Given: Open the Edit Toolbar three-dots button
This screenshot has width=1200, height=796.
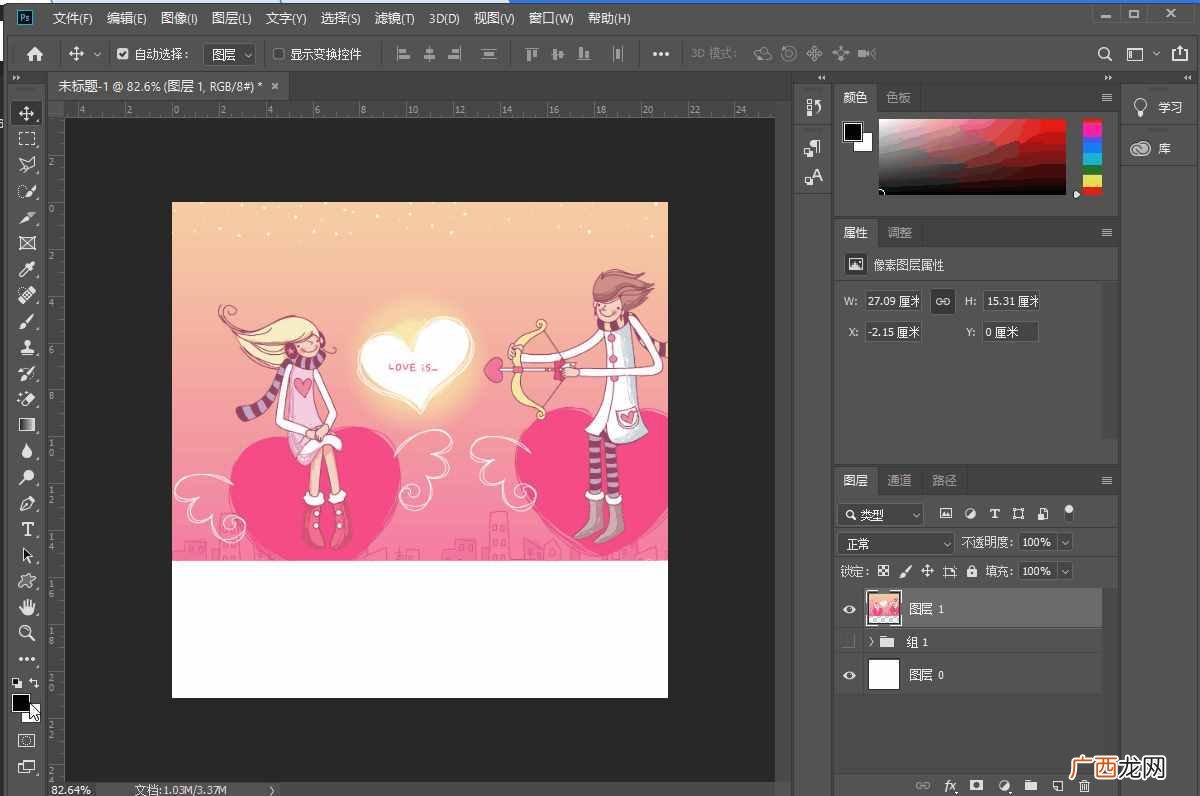Looking at the screenshot, I should (27, 659).
